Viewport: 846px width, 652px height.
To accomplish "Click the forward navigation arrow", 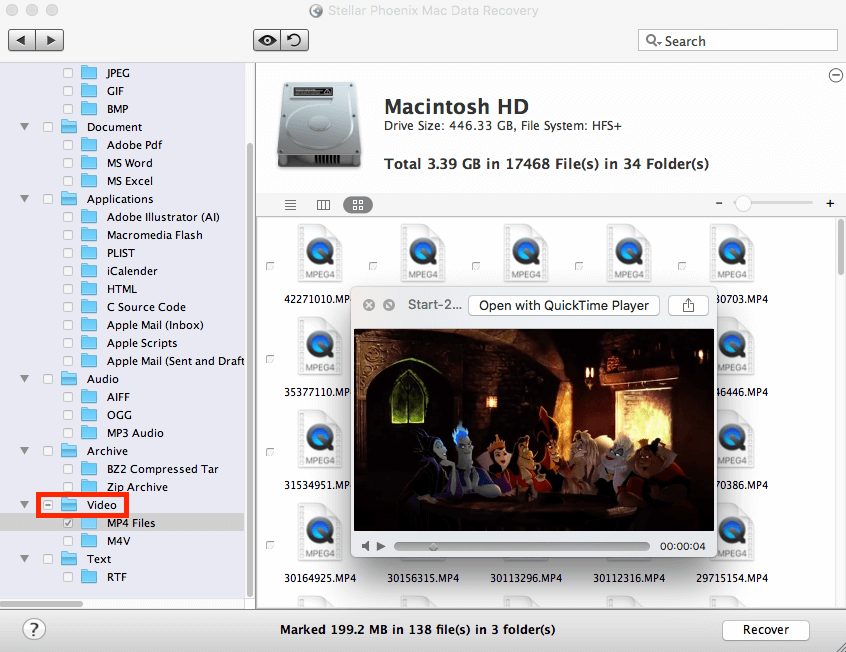I will (x=50, y=40).
